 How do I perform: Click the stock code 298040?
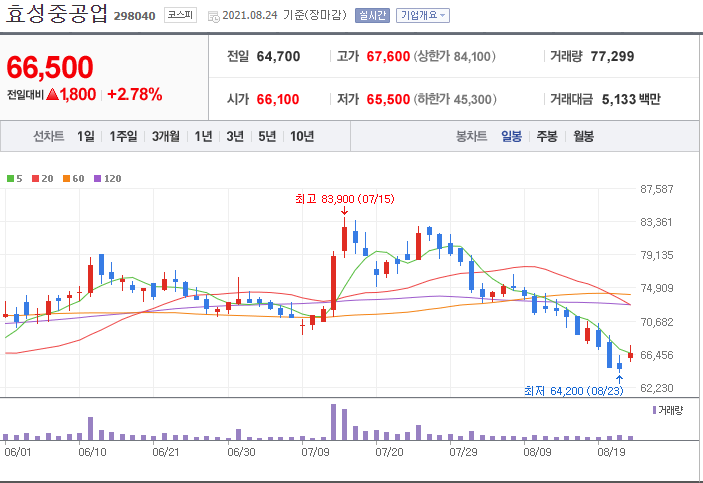[135, 17]
